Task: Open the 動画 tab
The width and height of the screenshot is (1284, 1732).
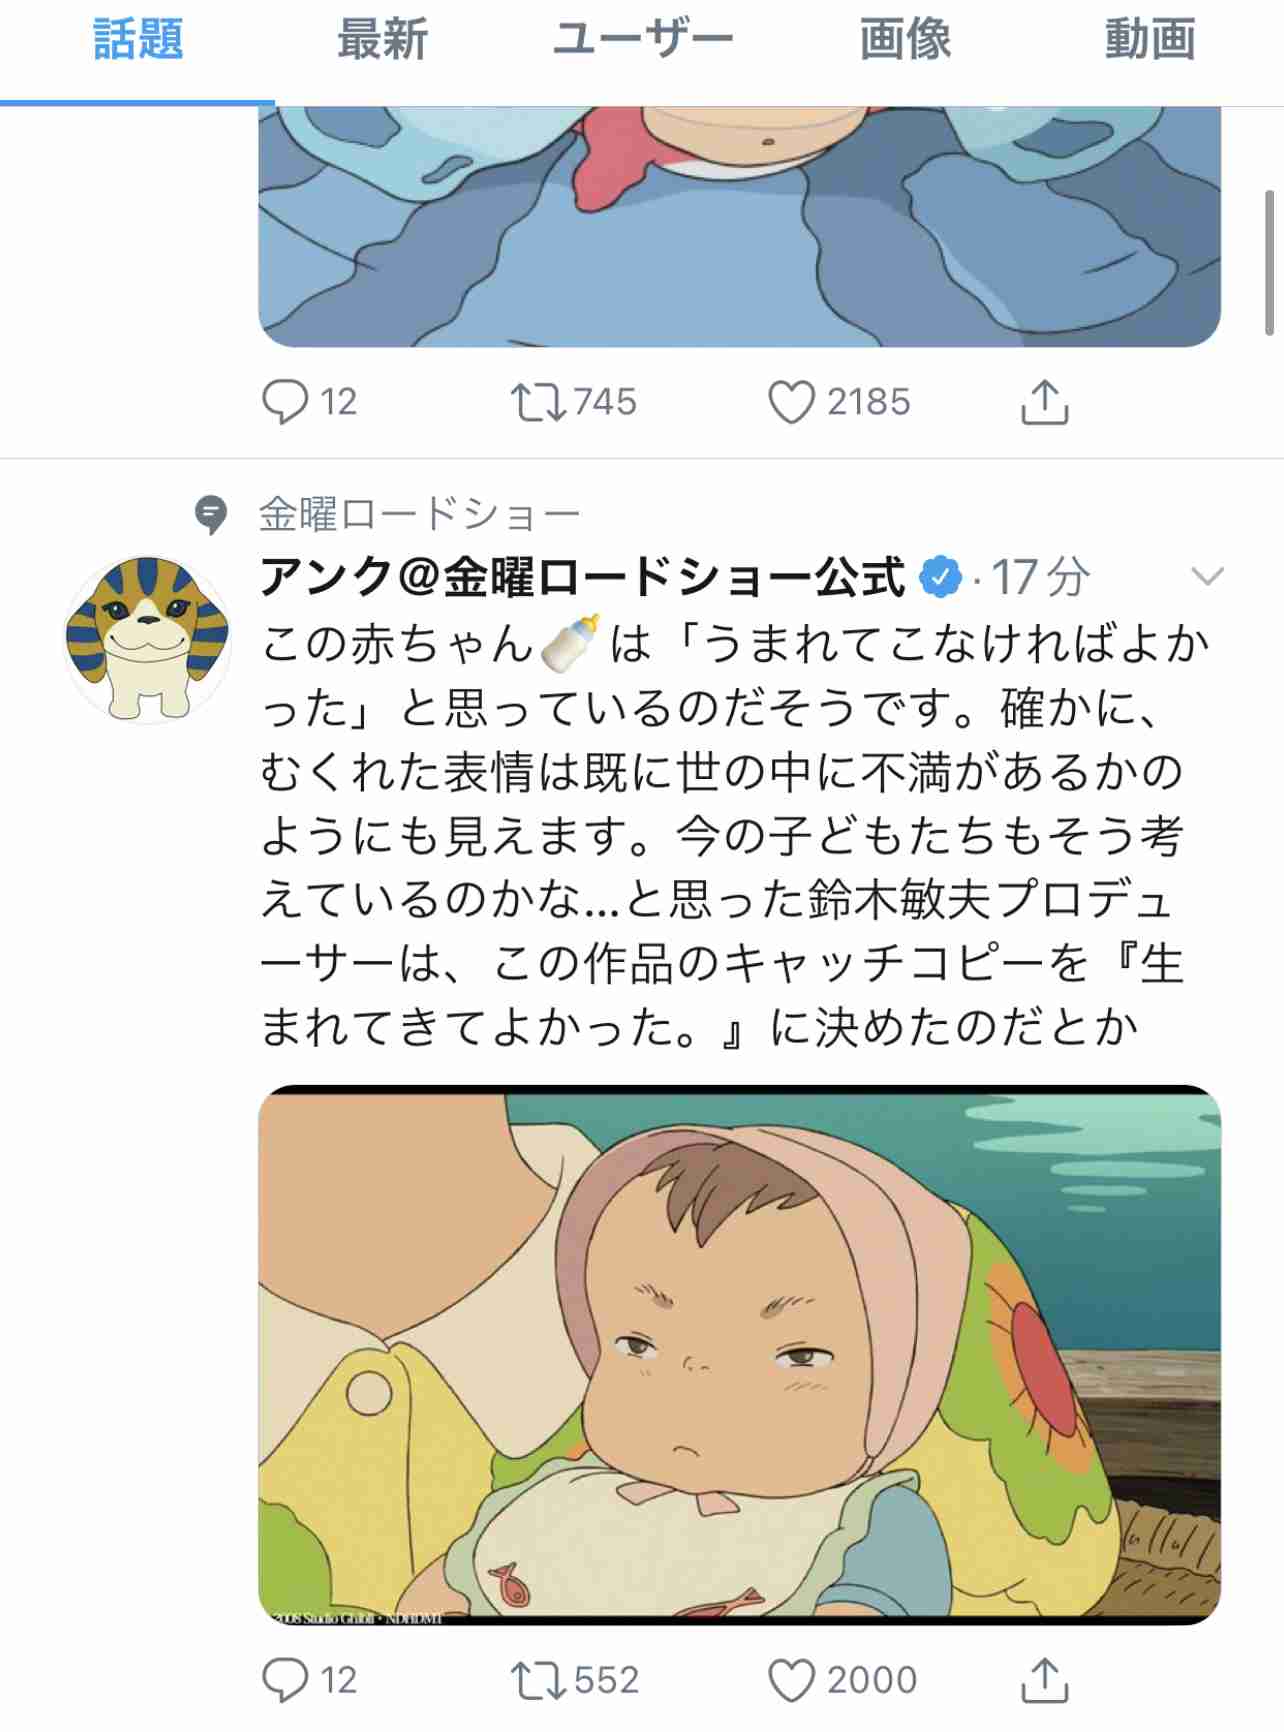Action: point(1150,40)
